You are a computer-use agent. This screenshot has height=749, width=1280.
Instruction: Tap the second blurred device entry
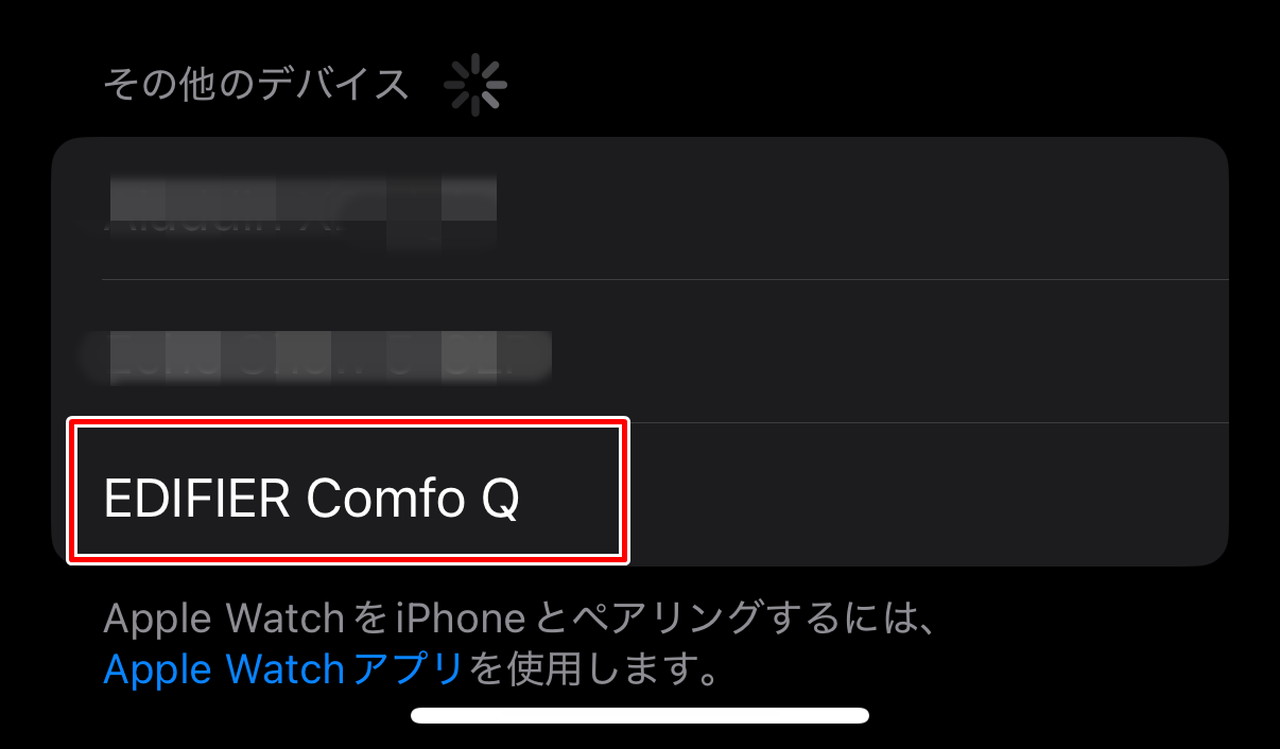(x=640, y=351)
